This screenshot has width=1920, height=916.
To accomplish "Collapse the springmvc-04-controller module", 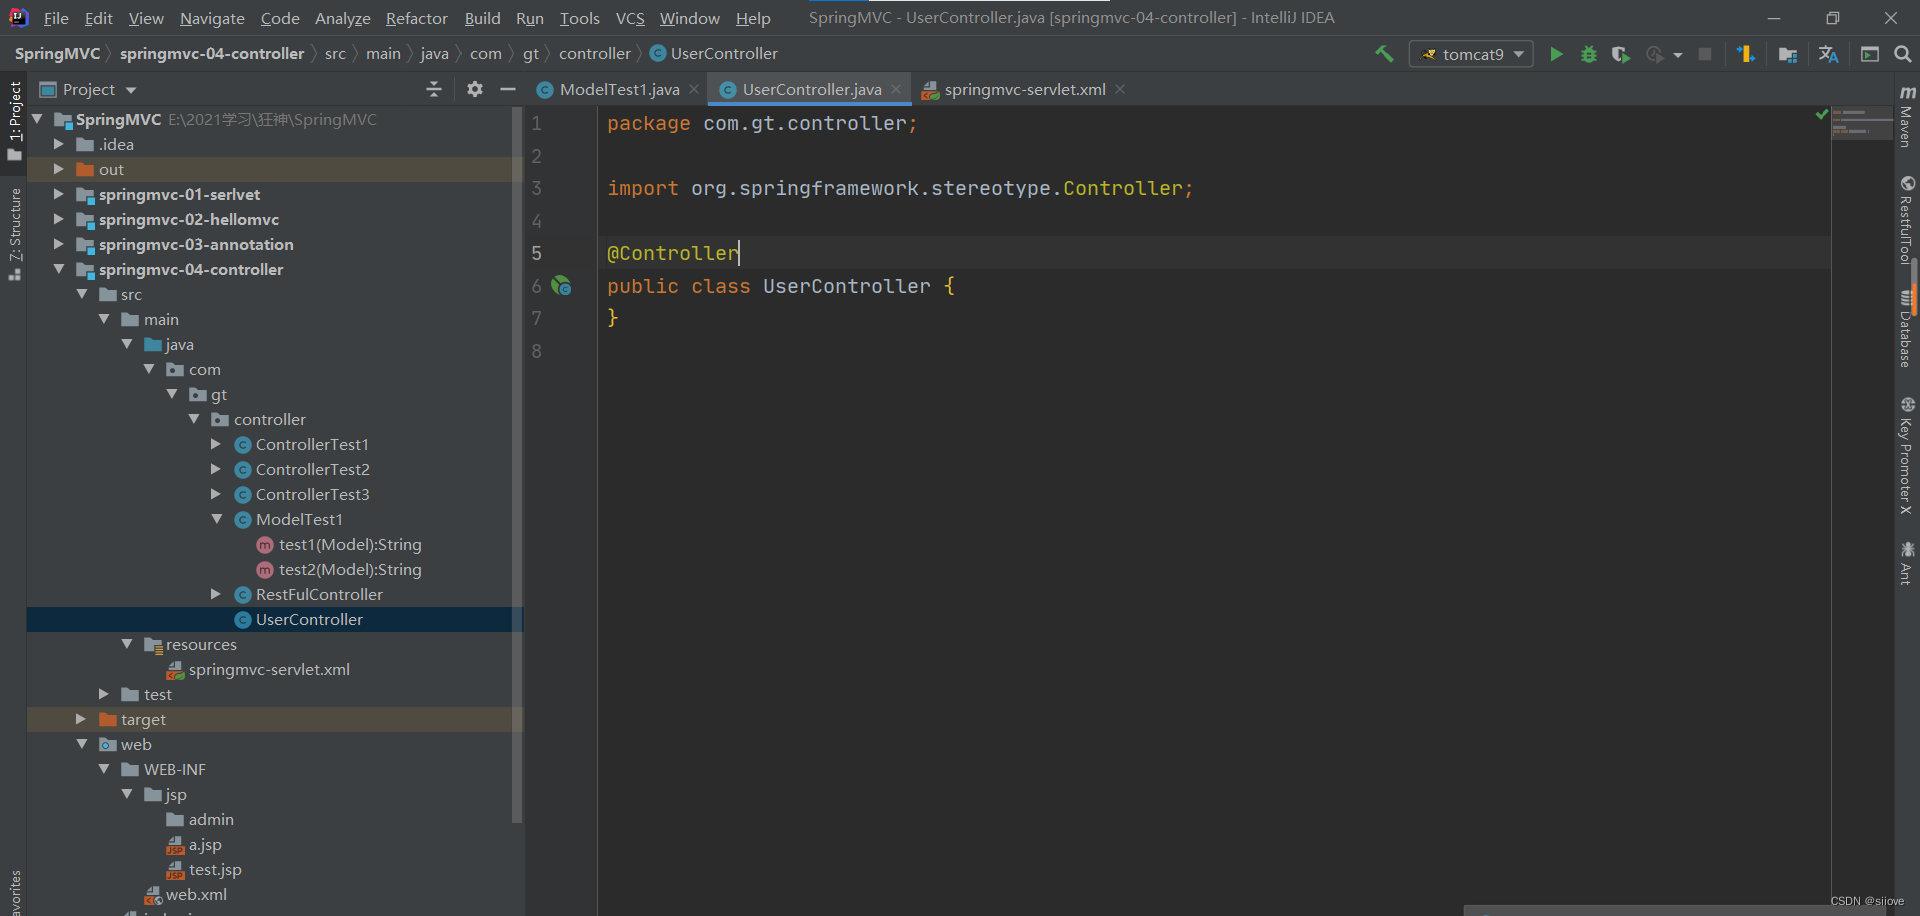I will 58,269.
